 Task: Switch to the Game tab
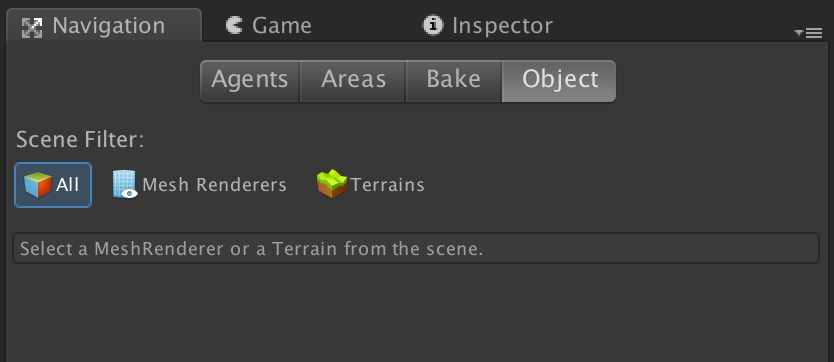click(x=270, y=26)
